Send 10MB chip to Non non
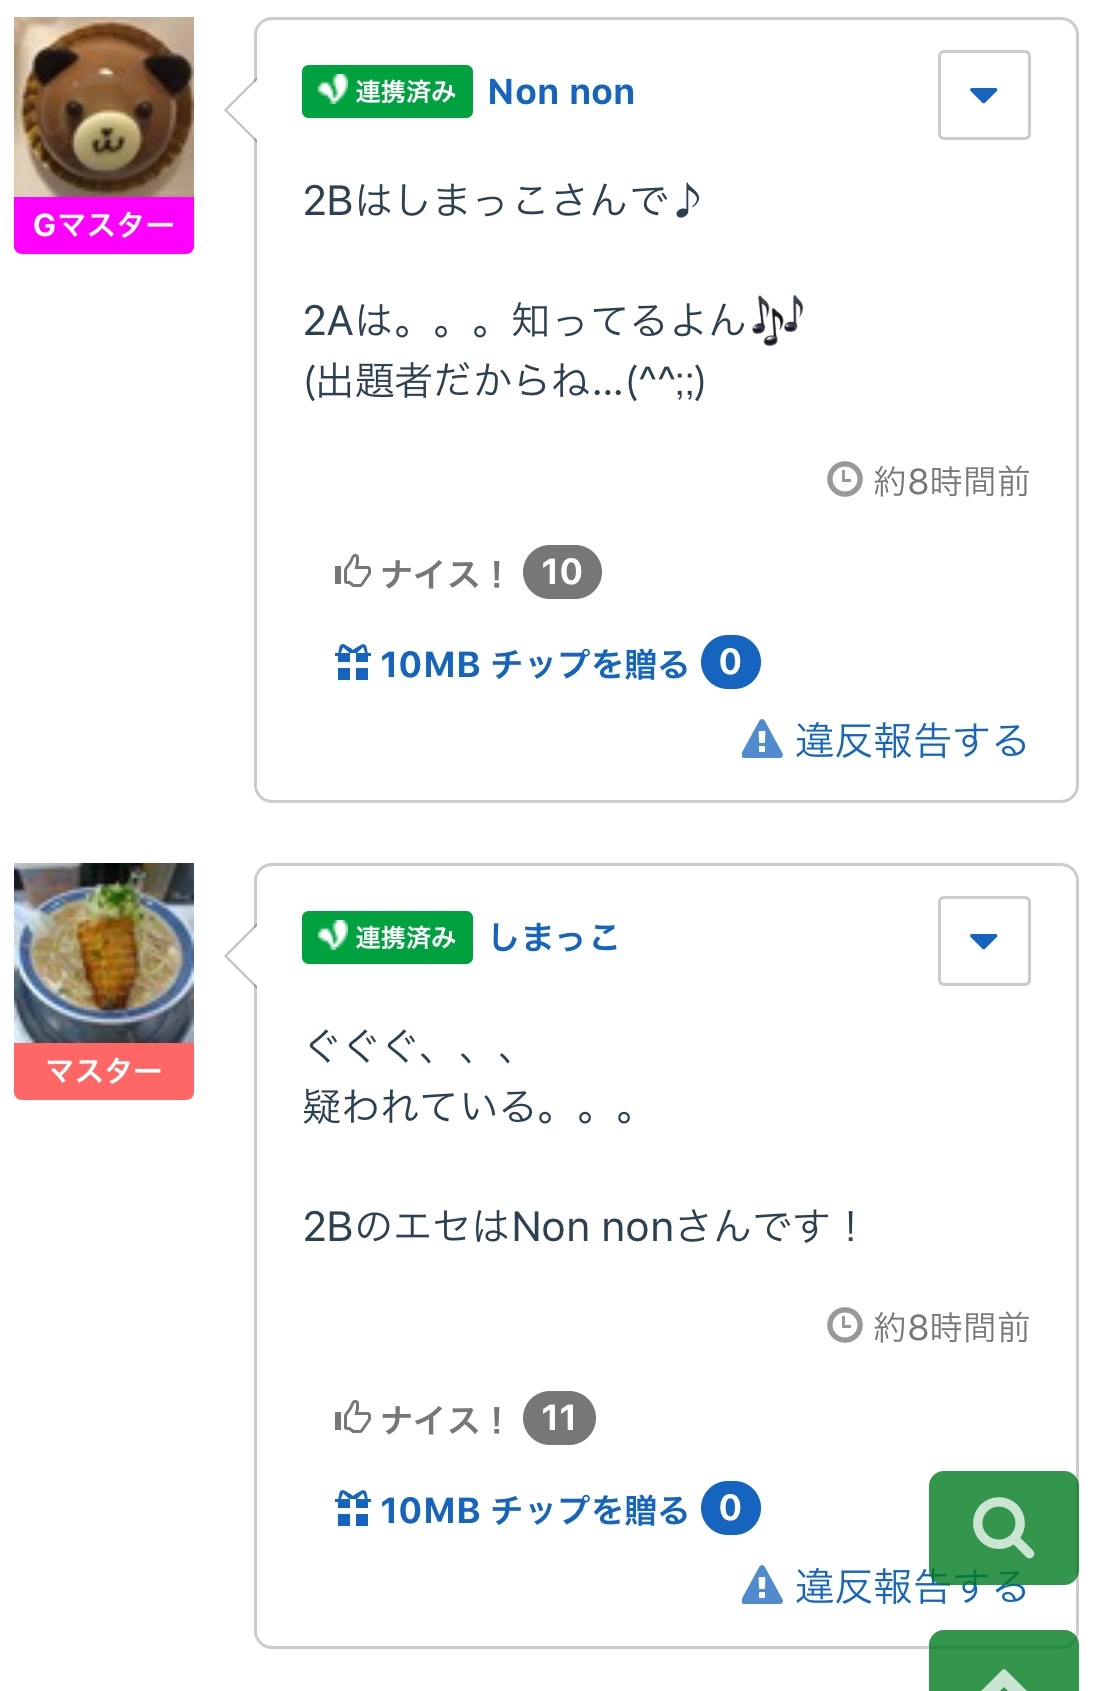 pos(534,664)
